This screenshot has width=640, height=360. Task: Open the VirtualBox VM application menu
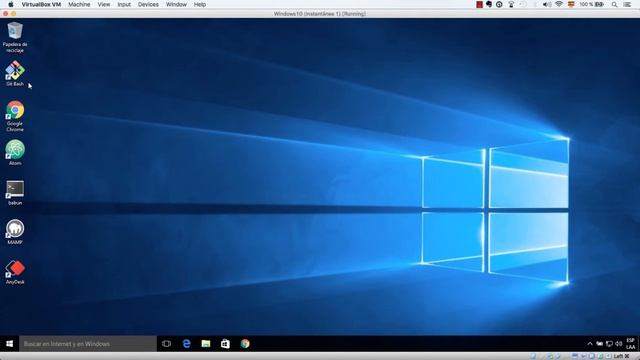pos(41,4)
